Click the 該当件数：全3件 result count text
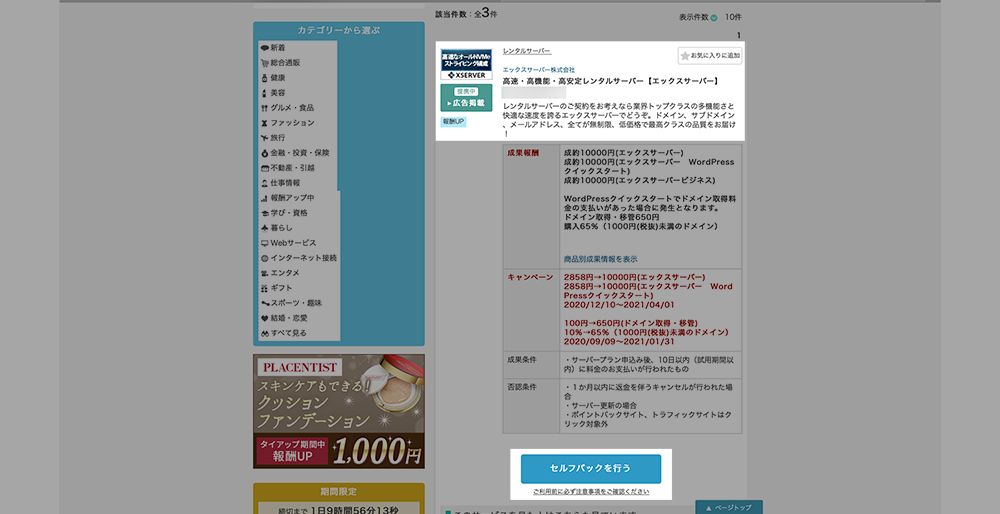The height and width of the screenshot is (514, 1000). click(466, 13)
